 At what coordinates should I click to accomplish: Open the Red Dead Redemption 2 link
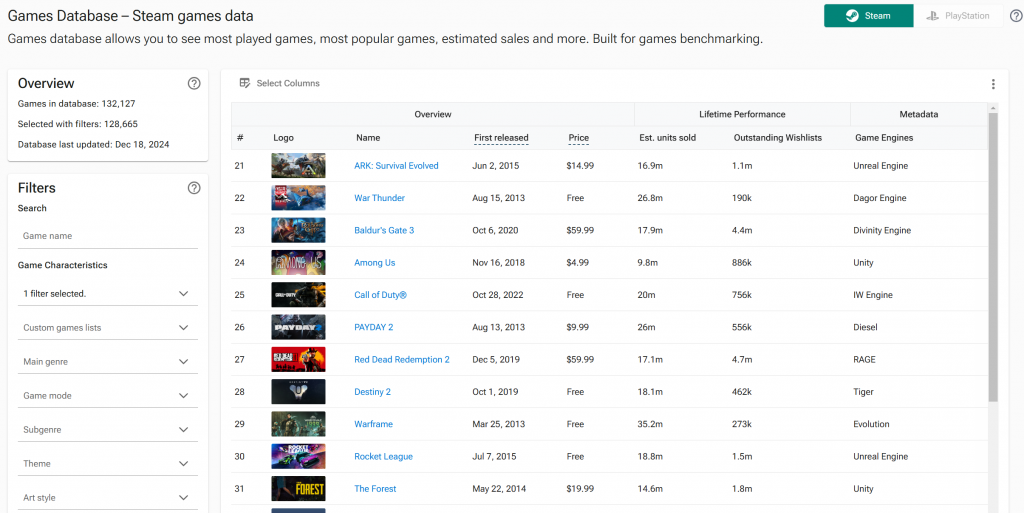click(402, 360)
